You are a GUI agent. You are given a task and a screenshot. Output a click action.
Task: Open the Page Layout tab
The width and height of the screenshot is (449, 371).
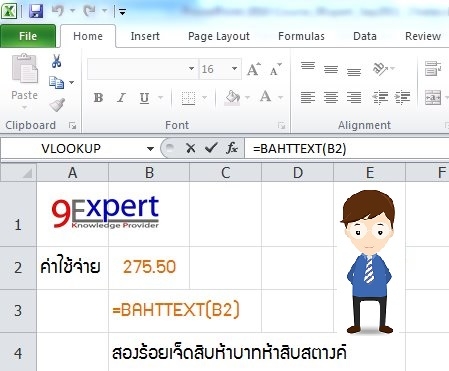[219, 36]
